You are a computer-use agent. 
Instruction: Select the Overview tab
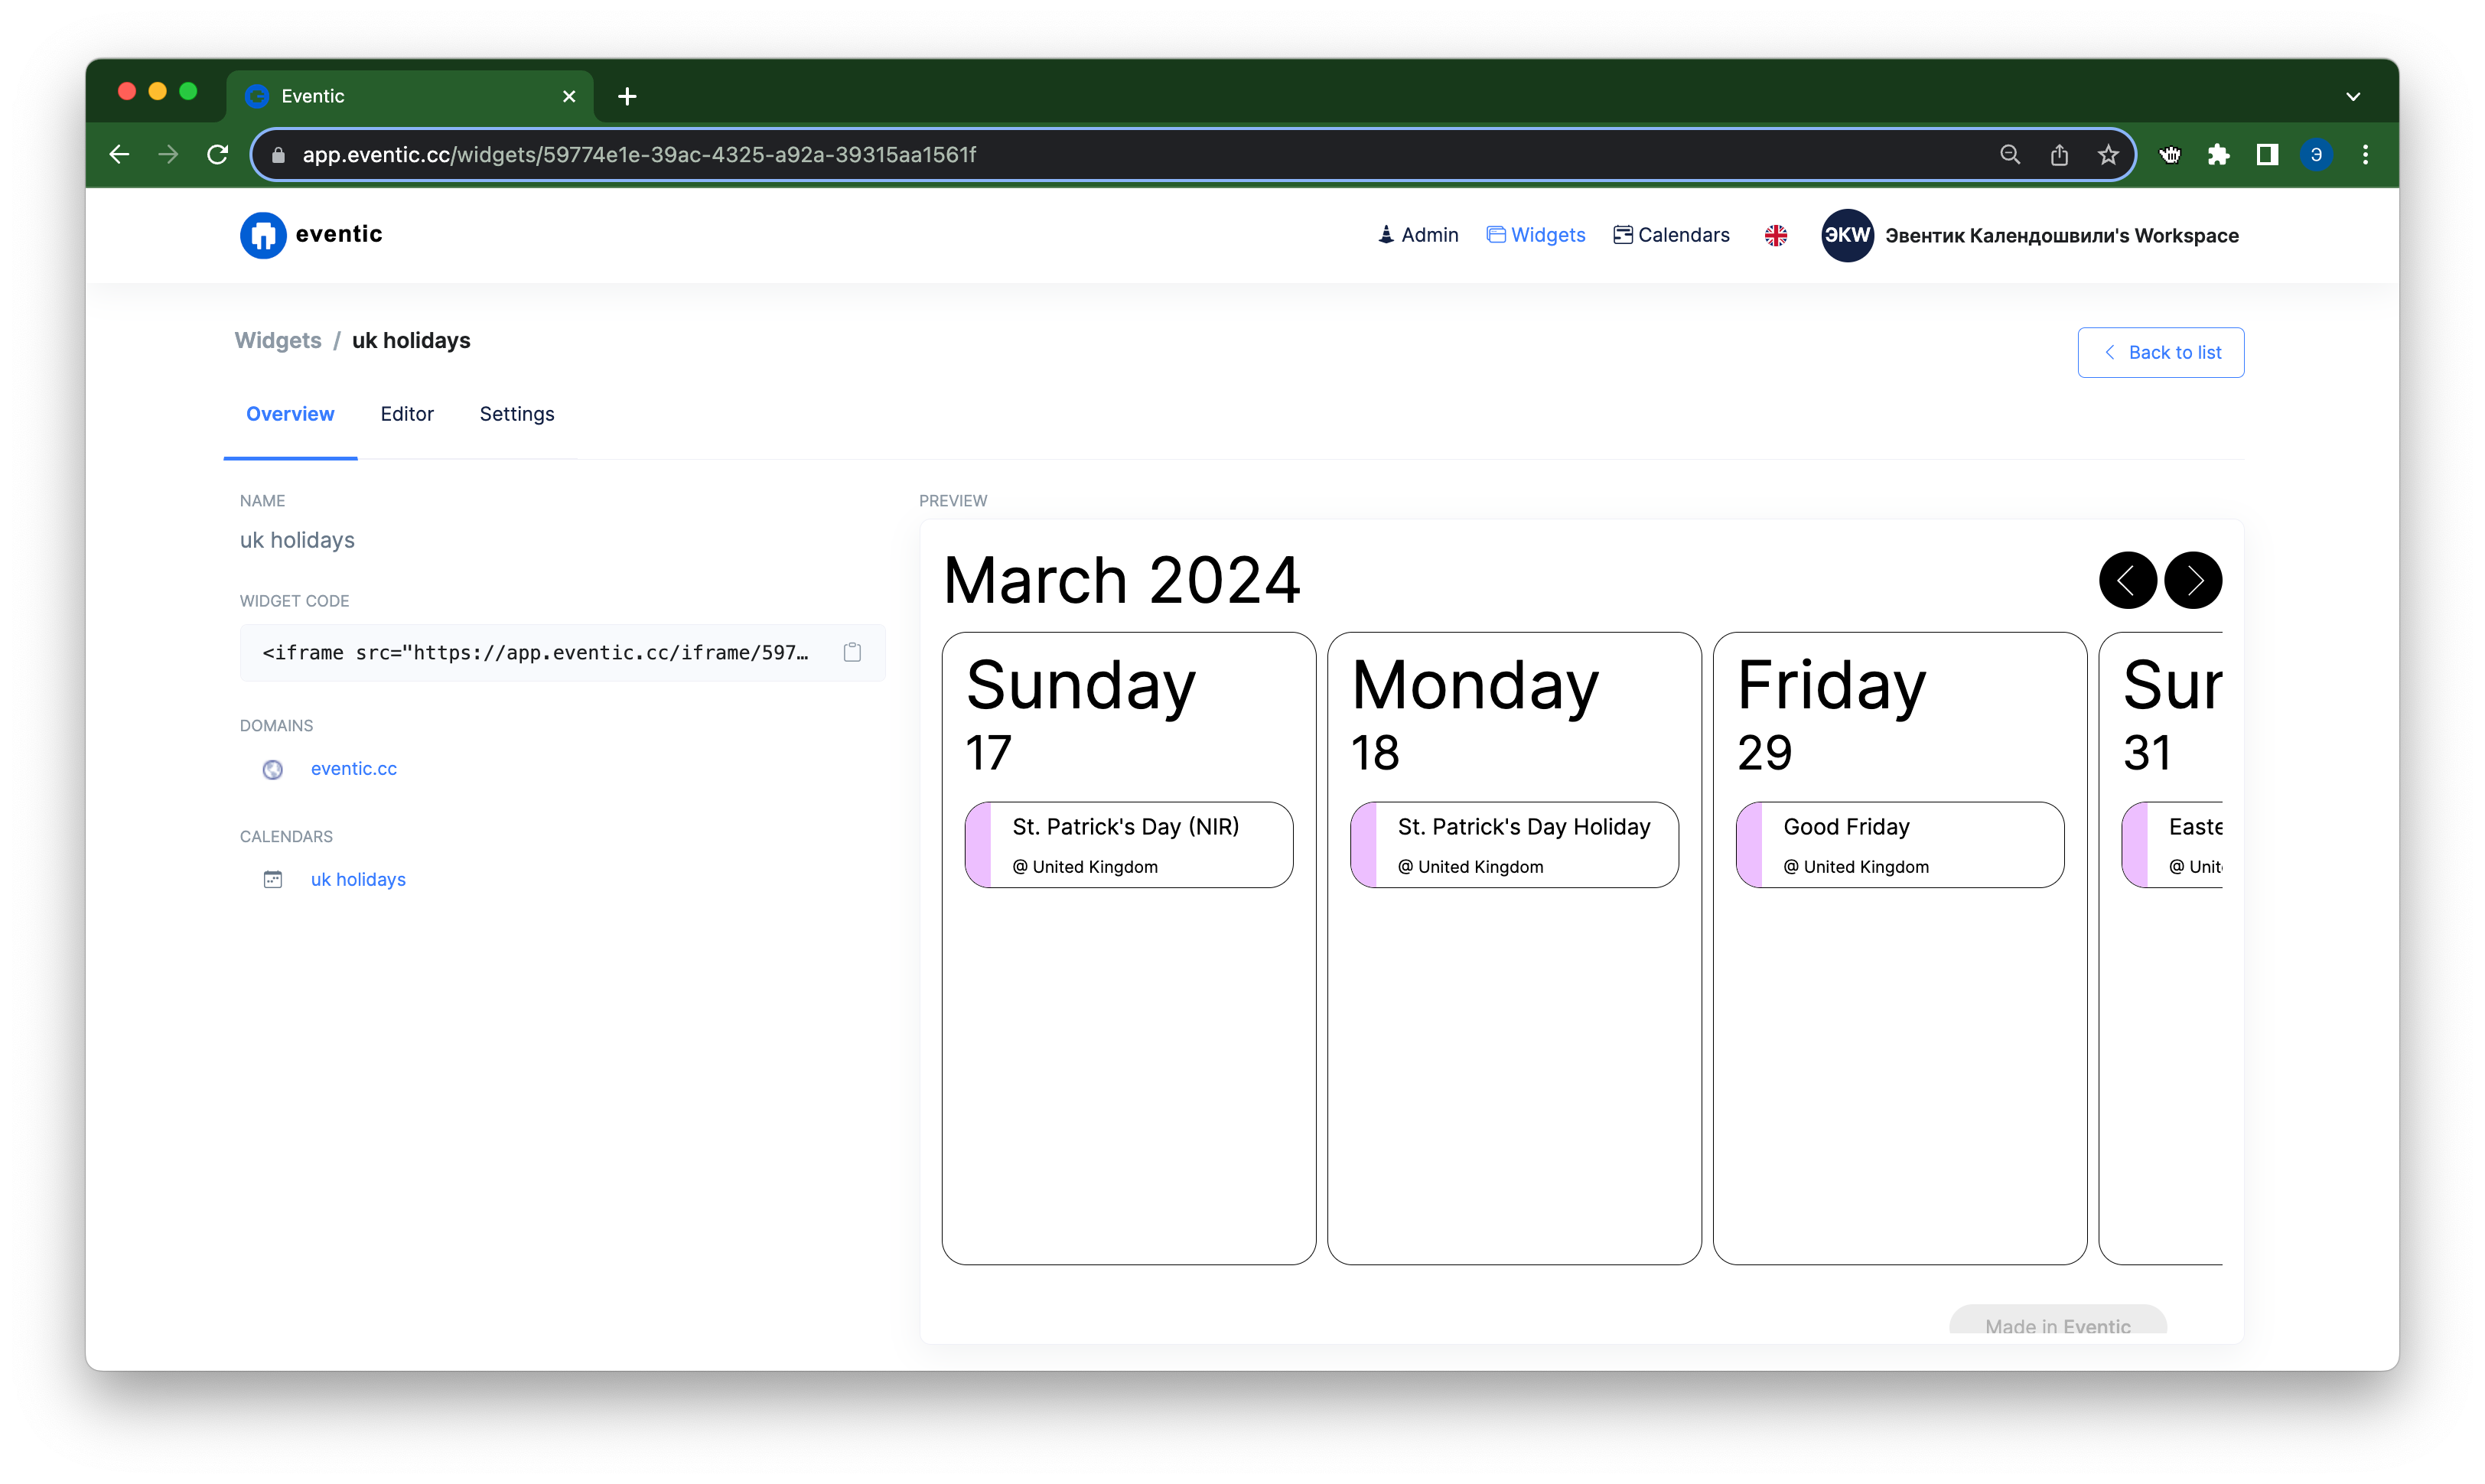(x=290, y=414)
